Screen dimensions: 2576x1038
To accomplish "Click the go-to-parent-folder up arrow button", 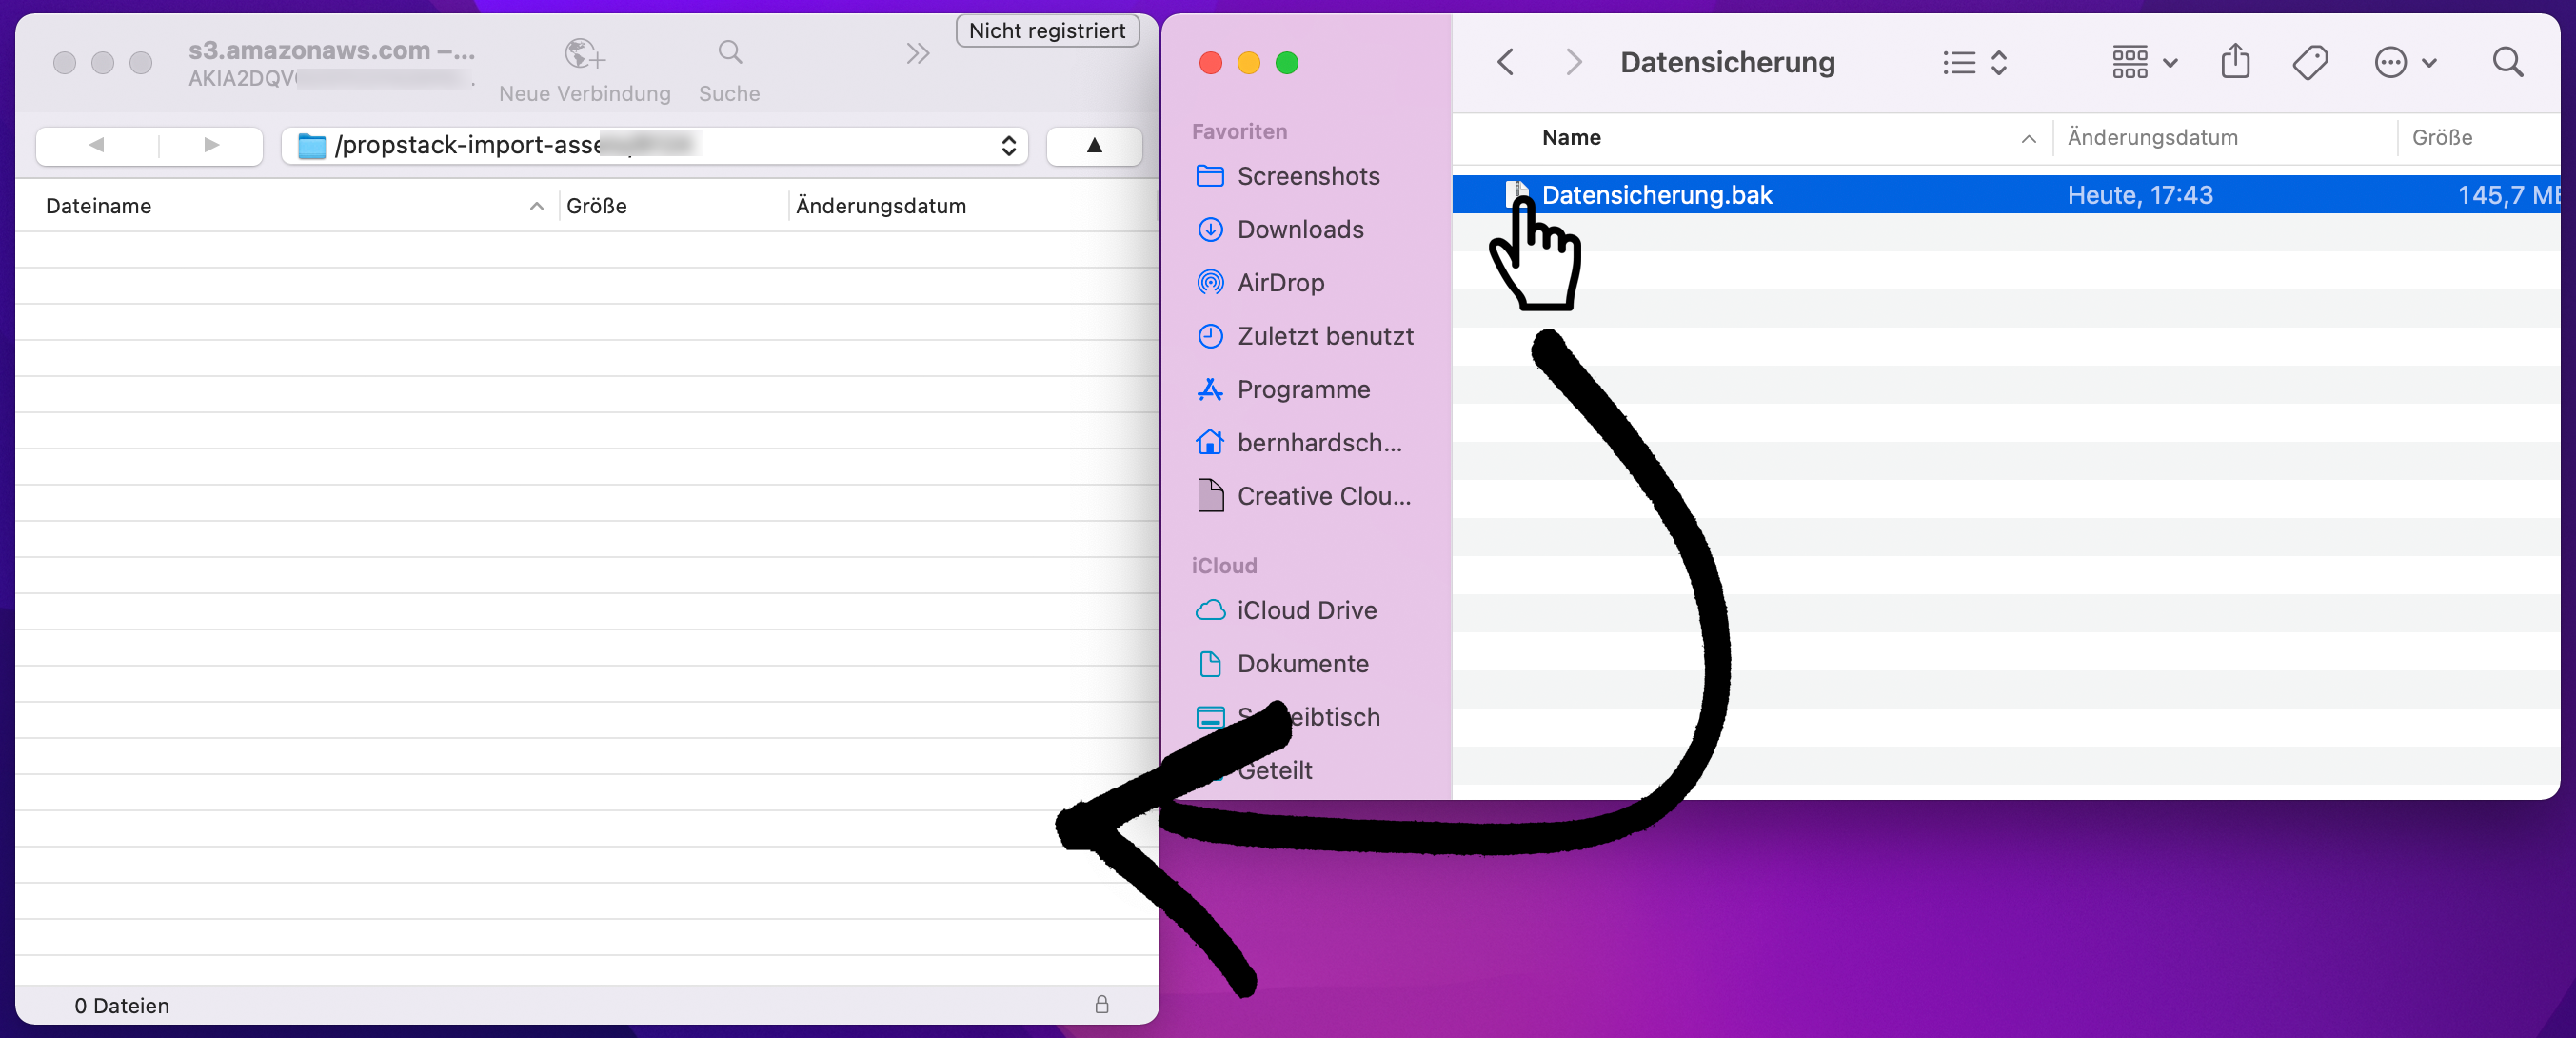I will (x=1093, y=146).
